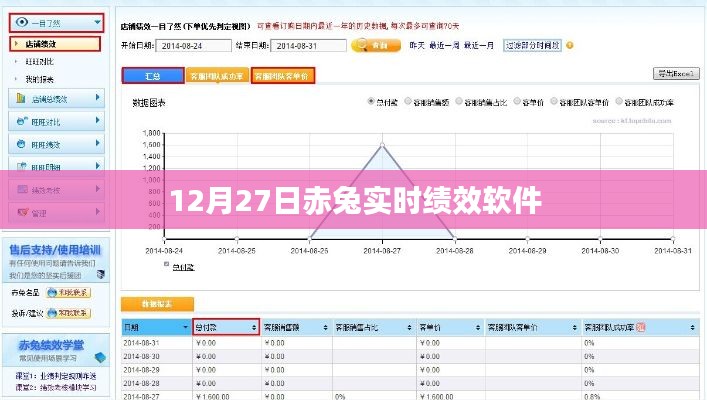The width and height of the screenshot is (707, 400).
Task: Click the orange 查询 search button
Action: [376, 45]
